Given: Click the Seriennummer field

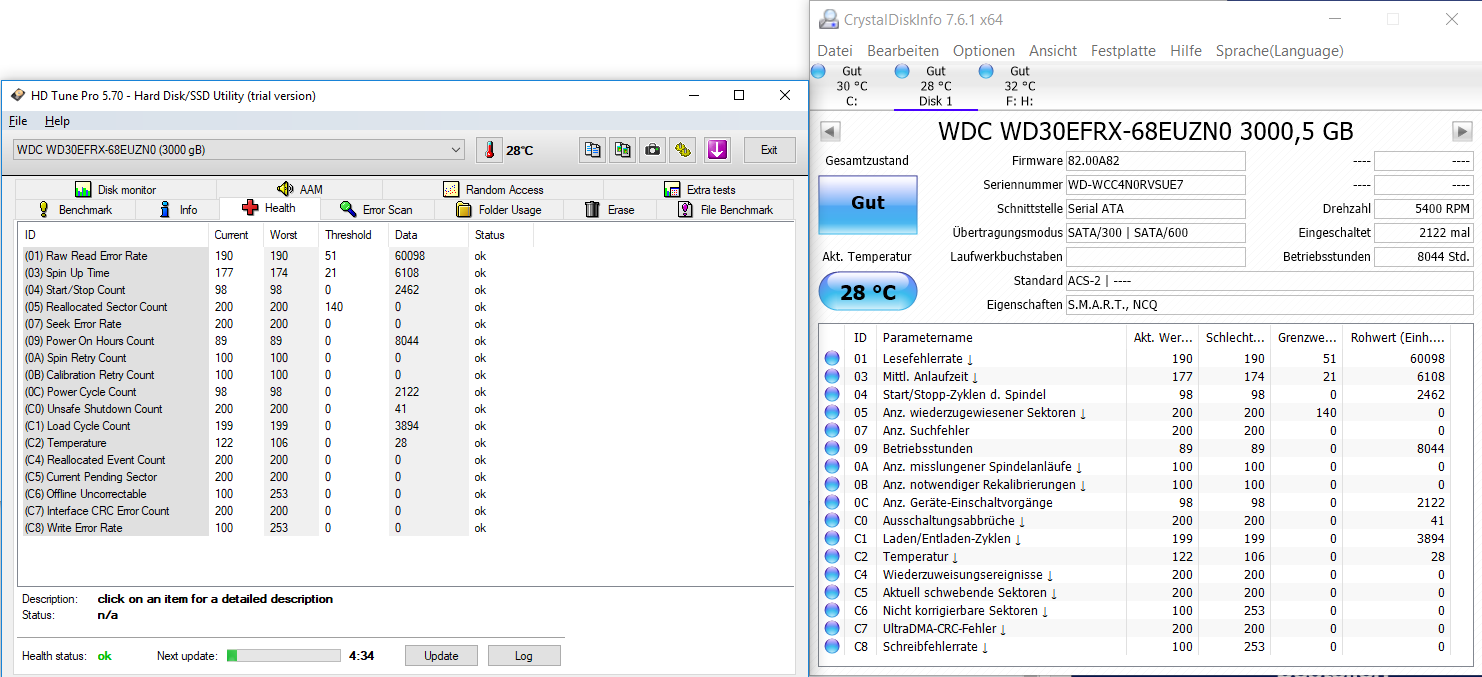Looking at the screenshot, I should coord(1155,185).
